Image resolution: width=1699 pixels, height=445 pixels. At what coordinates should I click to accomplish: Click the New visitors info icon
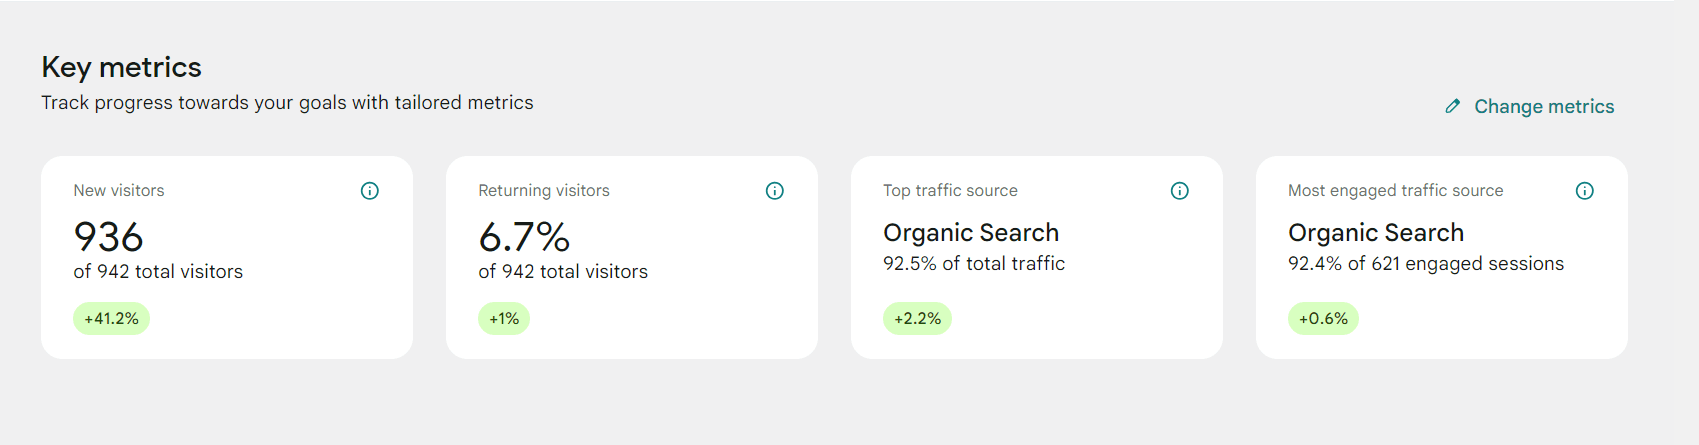tap(370, 191)
